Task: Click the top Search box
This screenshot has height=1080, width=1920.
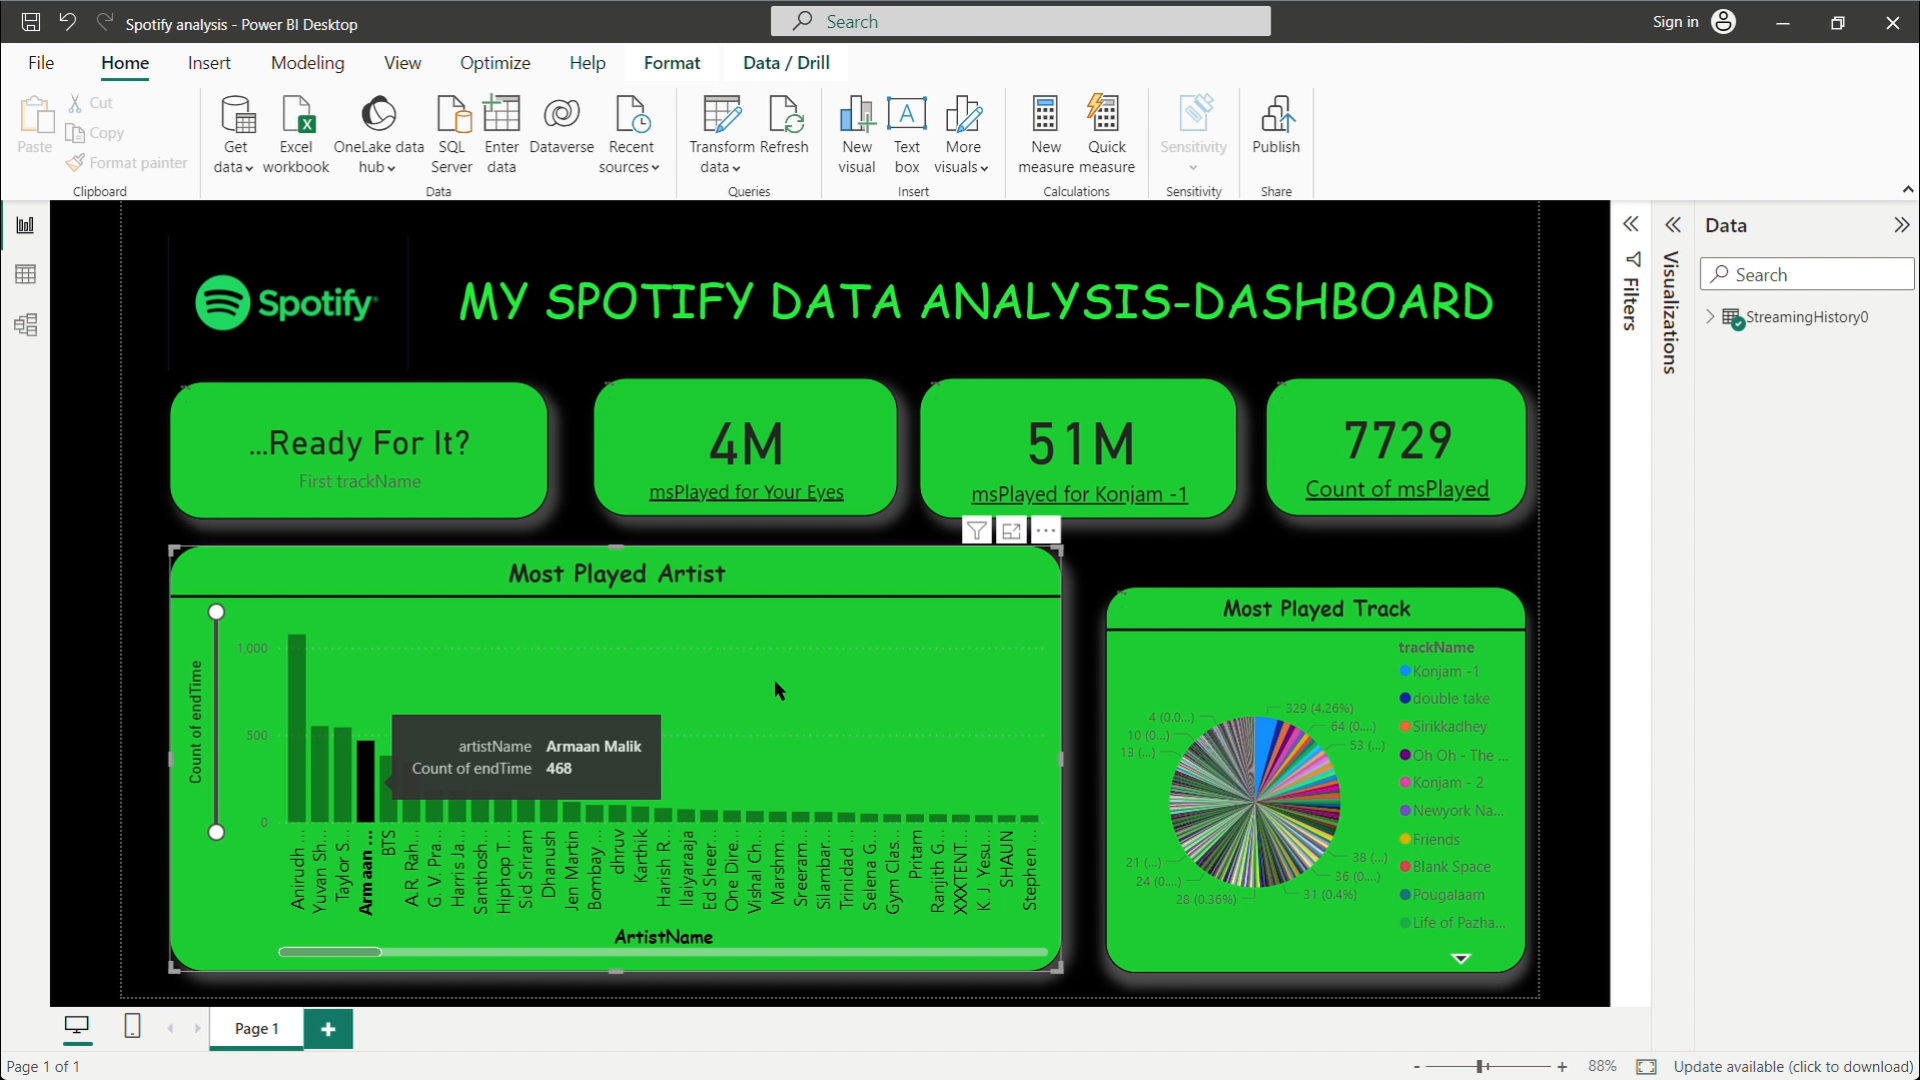Action: [1020, 22]
